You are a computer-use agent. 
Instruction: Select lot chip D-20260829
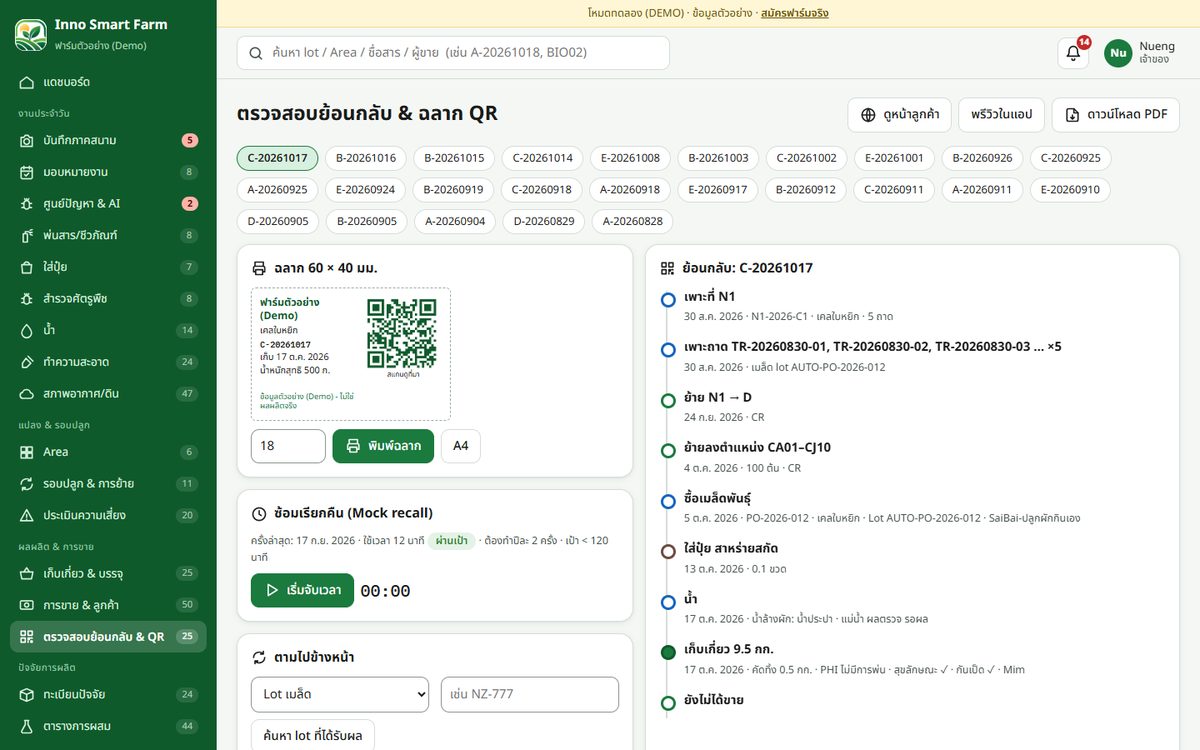[544, 222]
